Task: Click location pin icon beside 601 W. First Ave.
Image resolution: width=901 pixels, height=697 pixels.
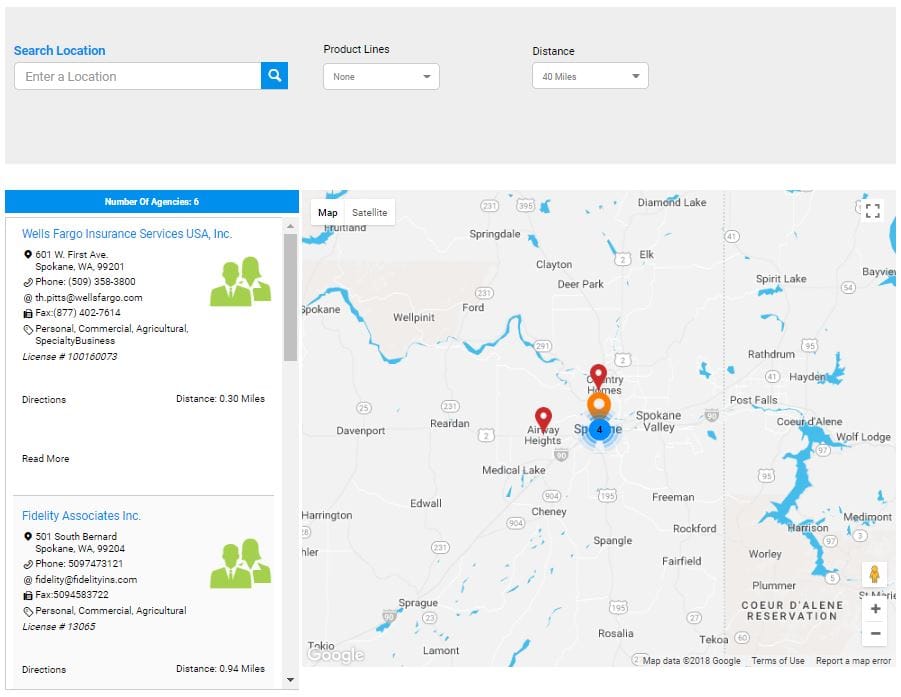Action: pyautogui.click(x=28, y=254)
